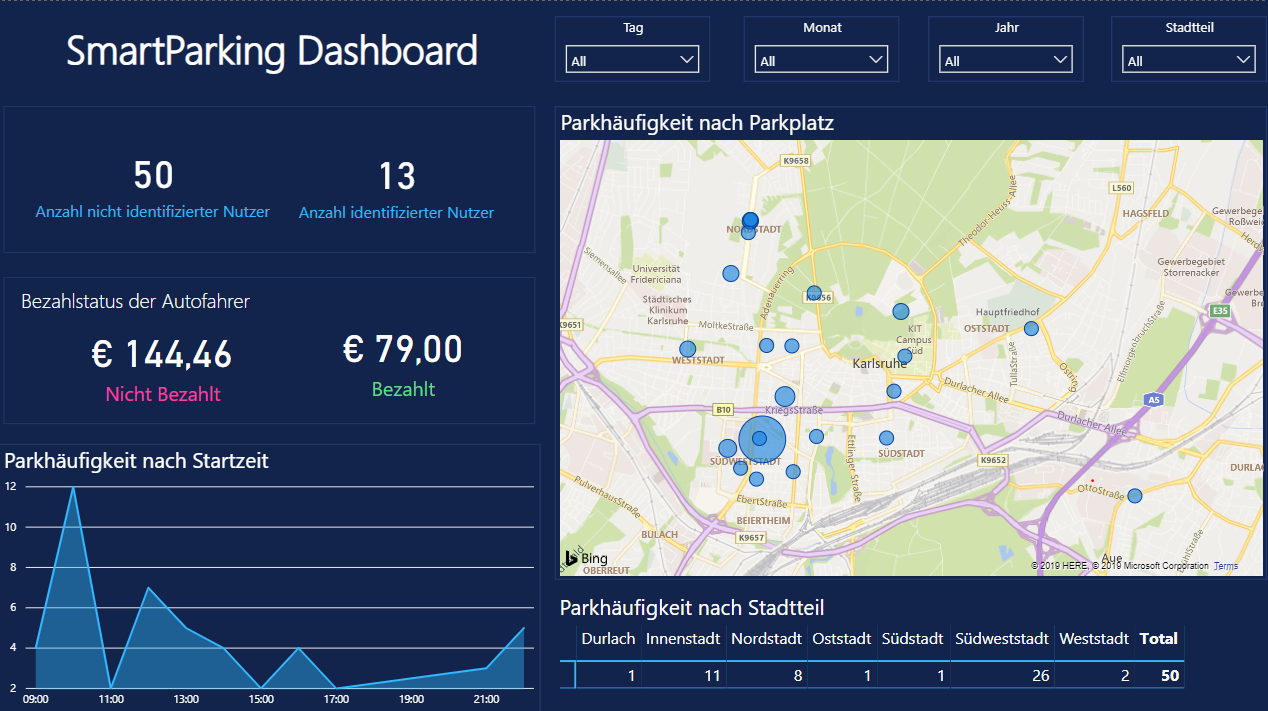Open the Monat filter dropdown

coord(821,60)
